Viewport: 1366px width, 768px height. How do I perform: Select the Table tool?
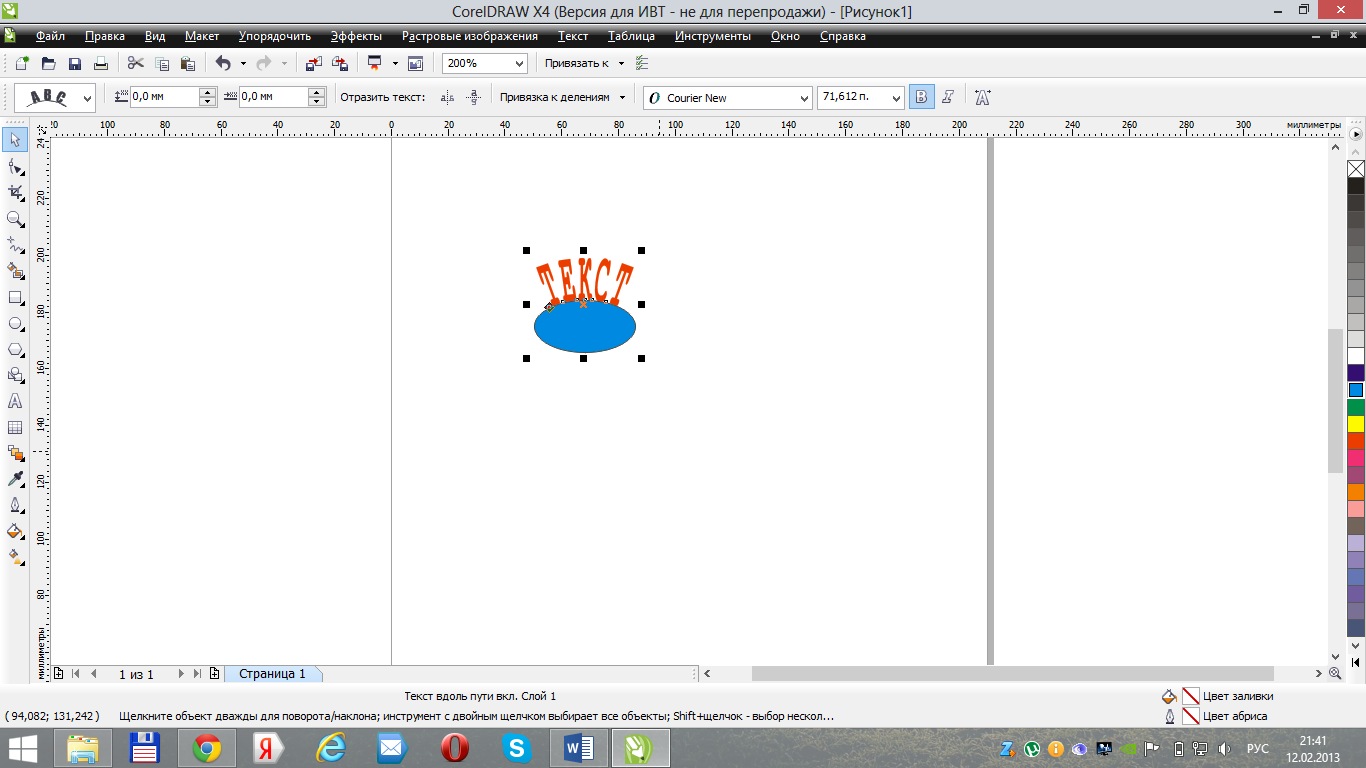(15, 428)
